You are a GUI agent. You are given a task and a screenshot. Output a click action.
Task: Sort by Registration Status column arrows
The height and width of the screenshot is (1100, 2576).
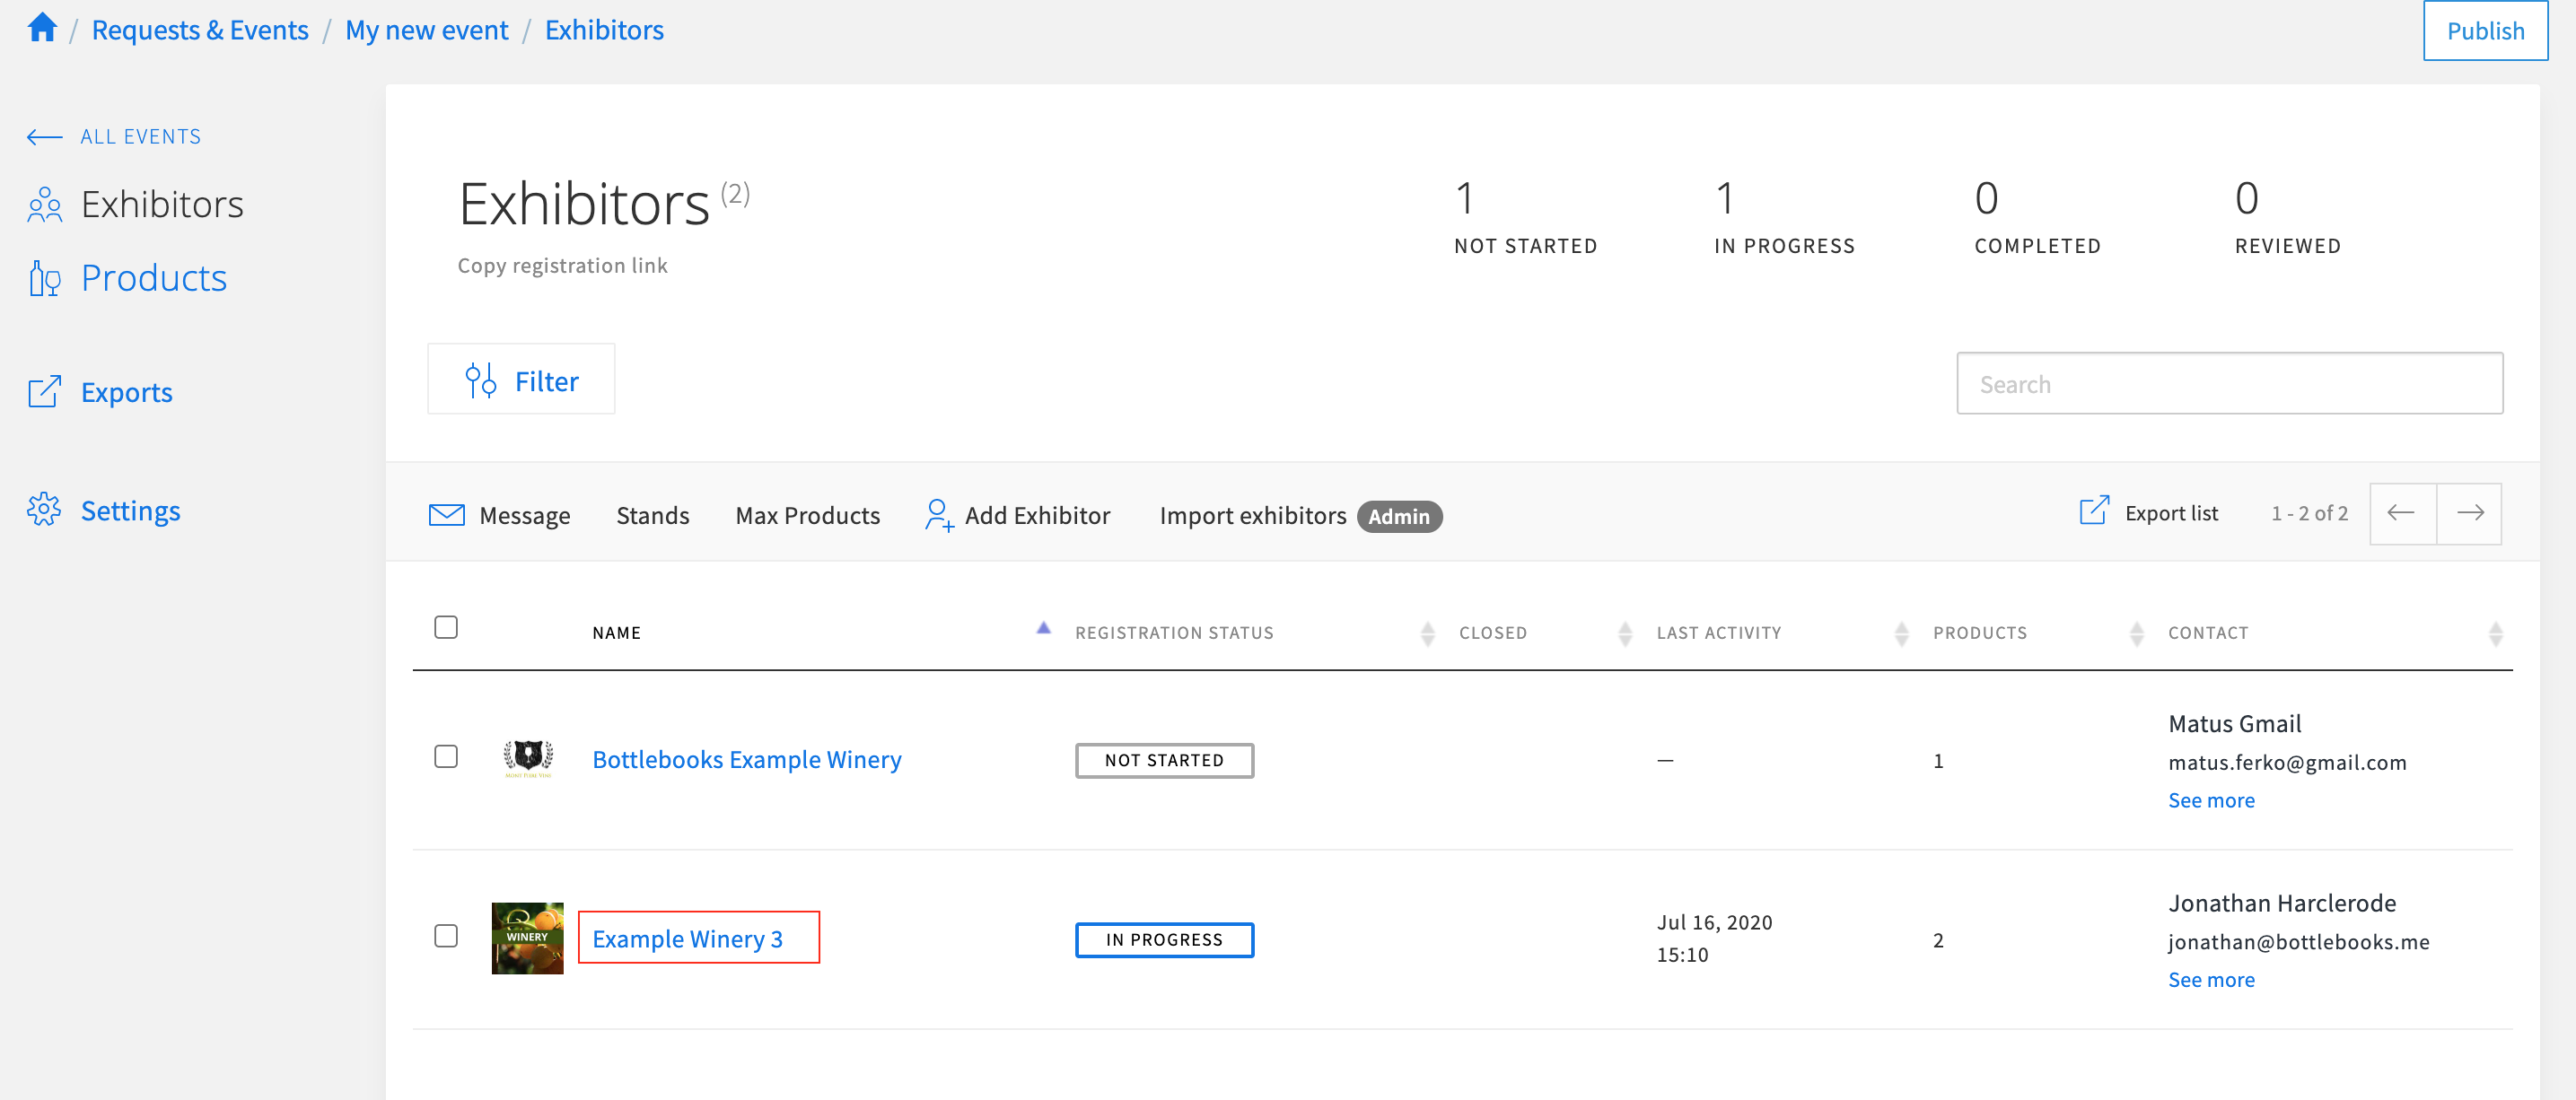tap(1427, 633)
